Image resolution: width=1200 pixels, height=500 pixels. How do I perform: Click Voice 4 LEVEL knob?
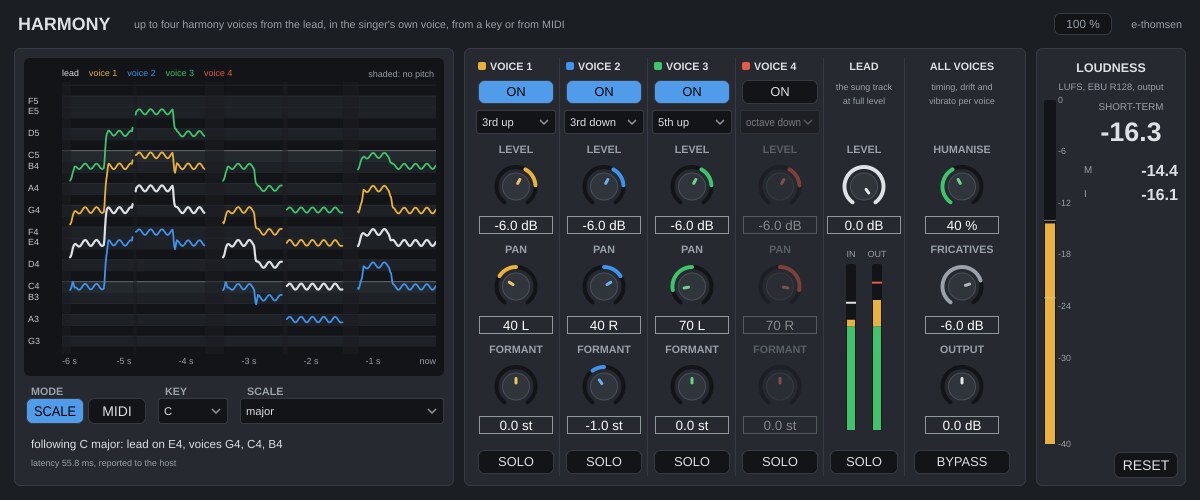(x=780, y=186)
